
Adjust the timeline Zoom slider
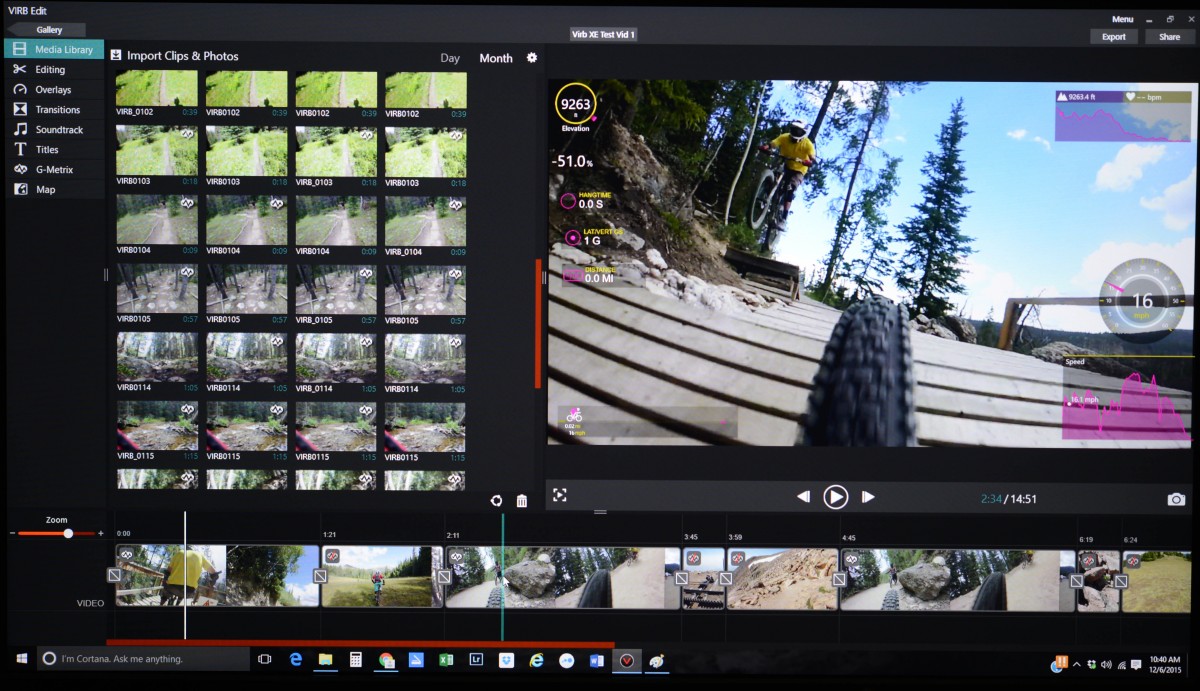67,533
